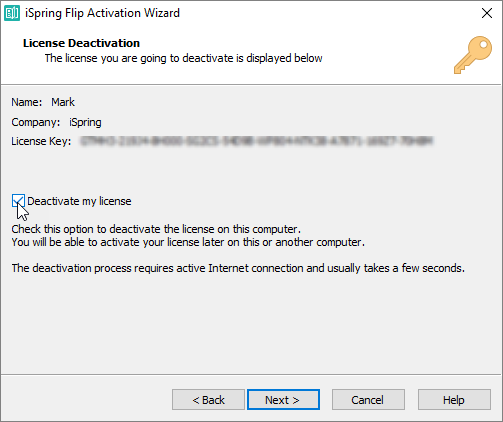Screen dimensions: 503x422
Task: Go to the next step with Next >
Action: 283,400
